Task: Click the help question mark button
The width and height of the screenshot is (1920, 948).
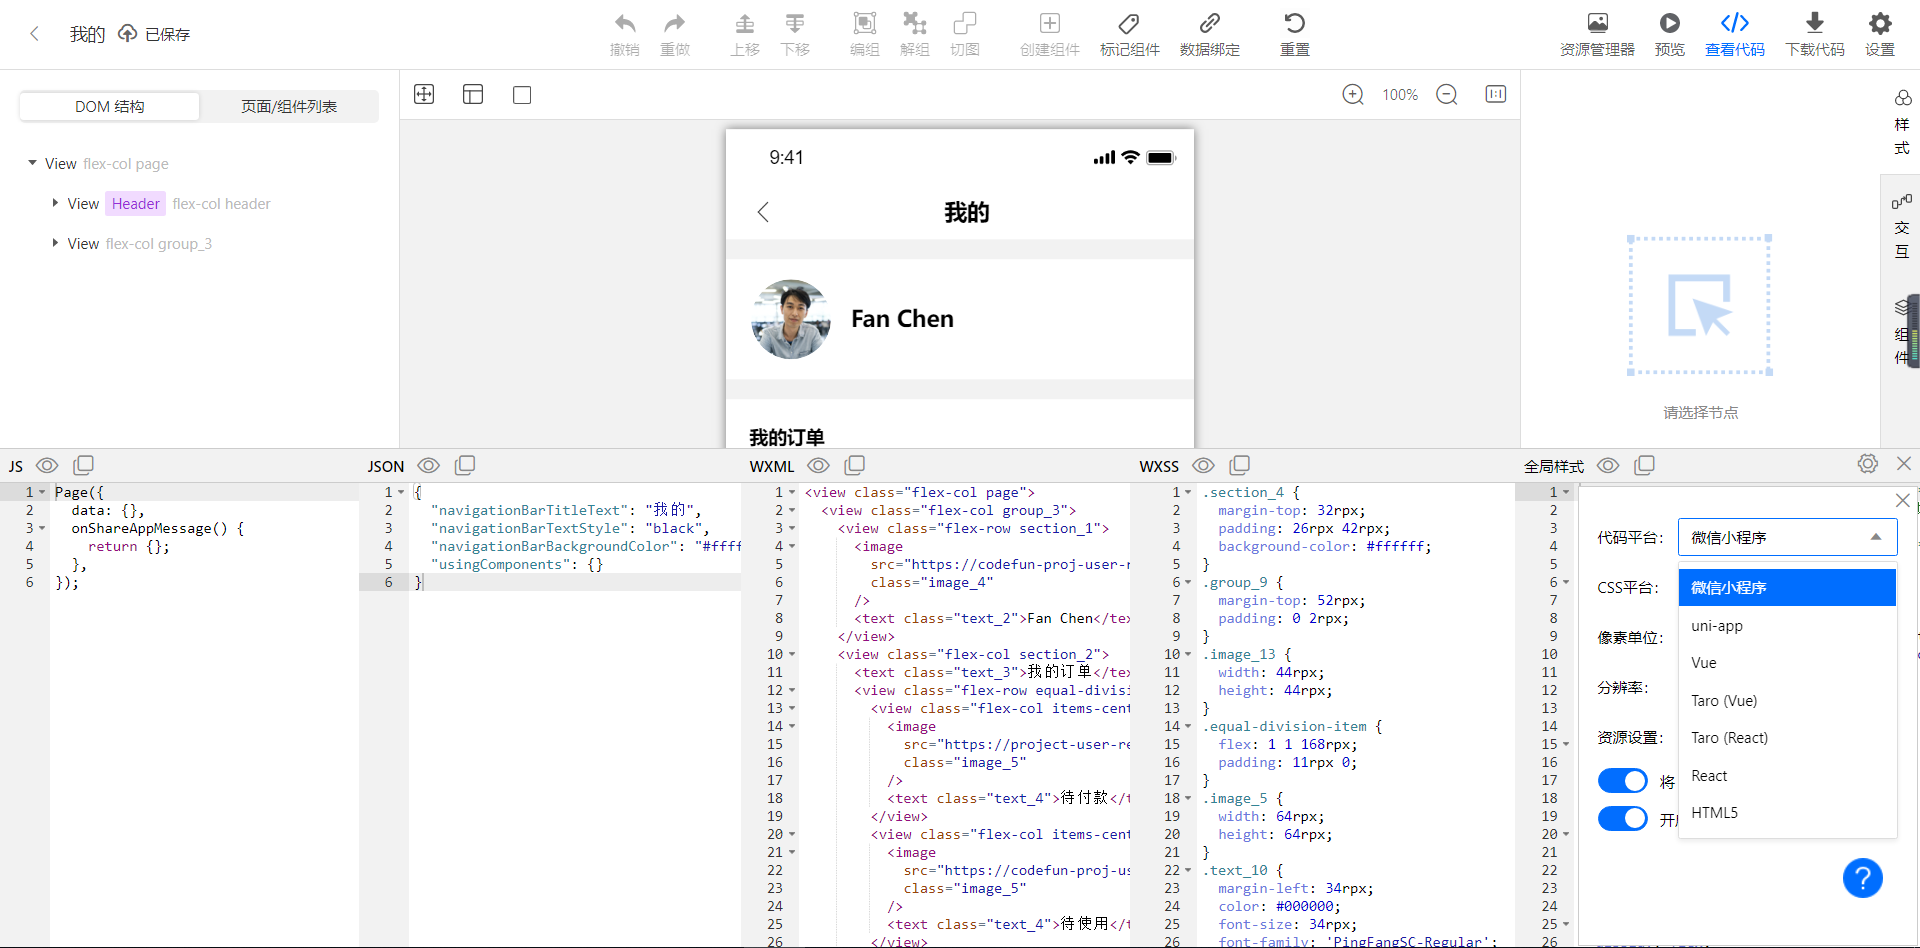Action: click(x=1862, y=878)
